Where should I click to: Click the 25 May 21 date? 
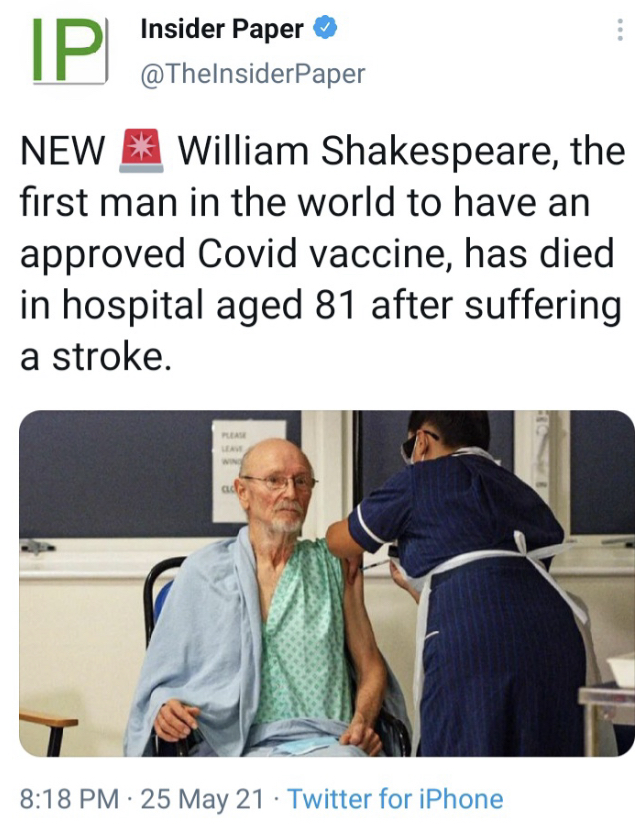point(202,799)
